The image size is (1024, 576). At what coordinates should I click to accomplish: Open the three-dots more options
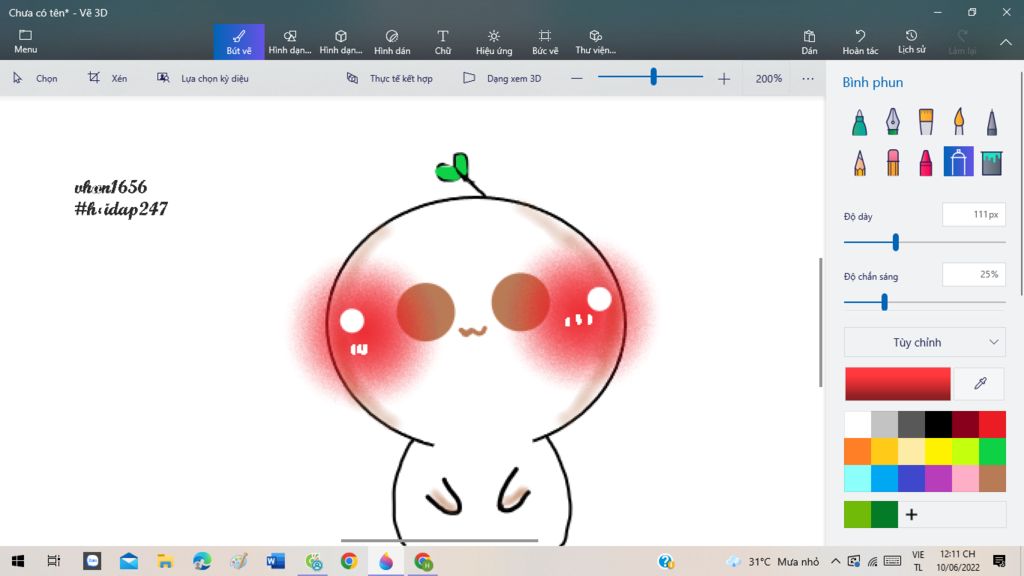[x=808, y=78]
